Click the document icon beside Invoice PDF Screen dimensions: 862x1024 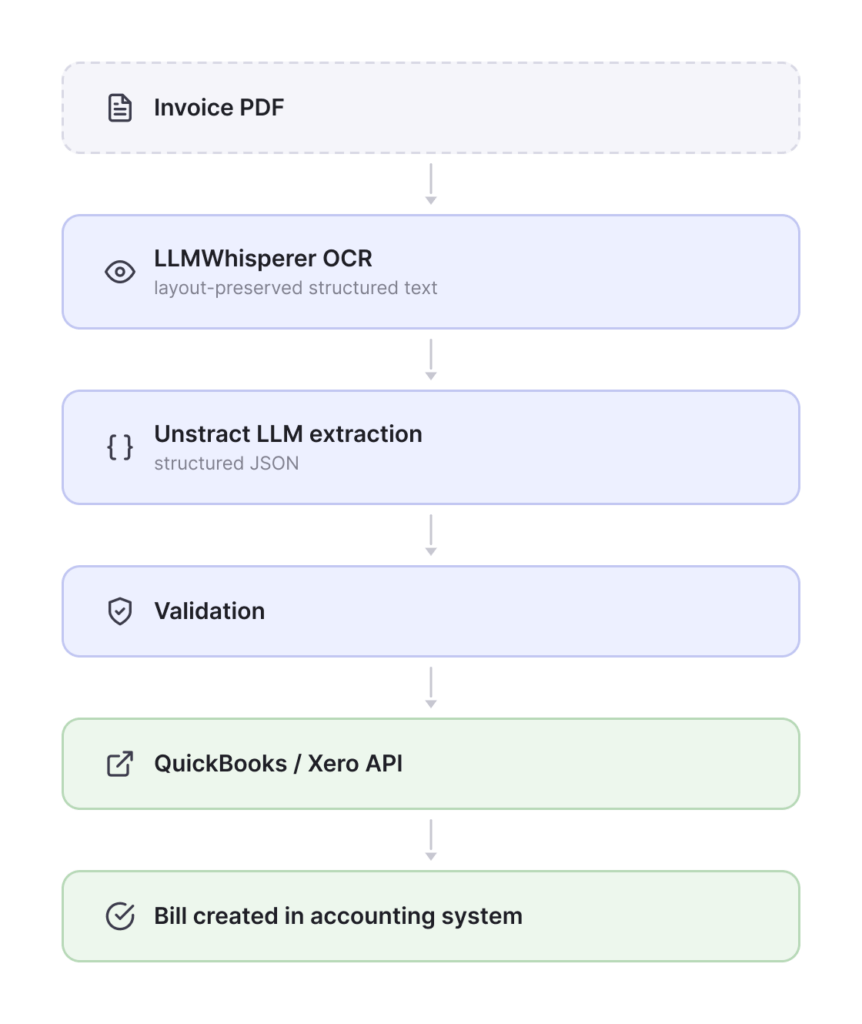tap(120, 108)
